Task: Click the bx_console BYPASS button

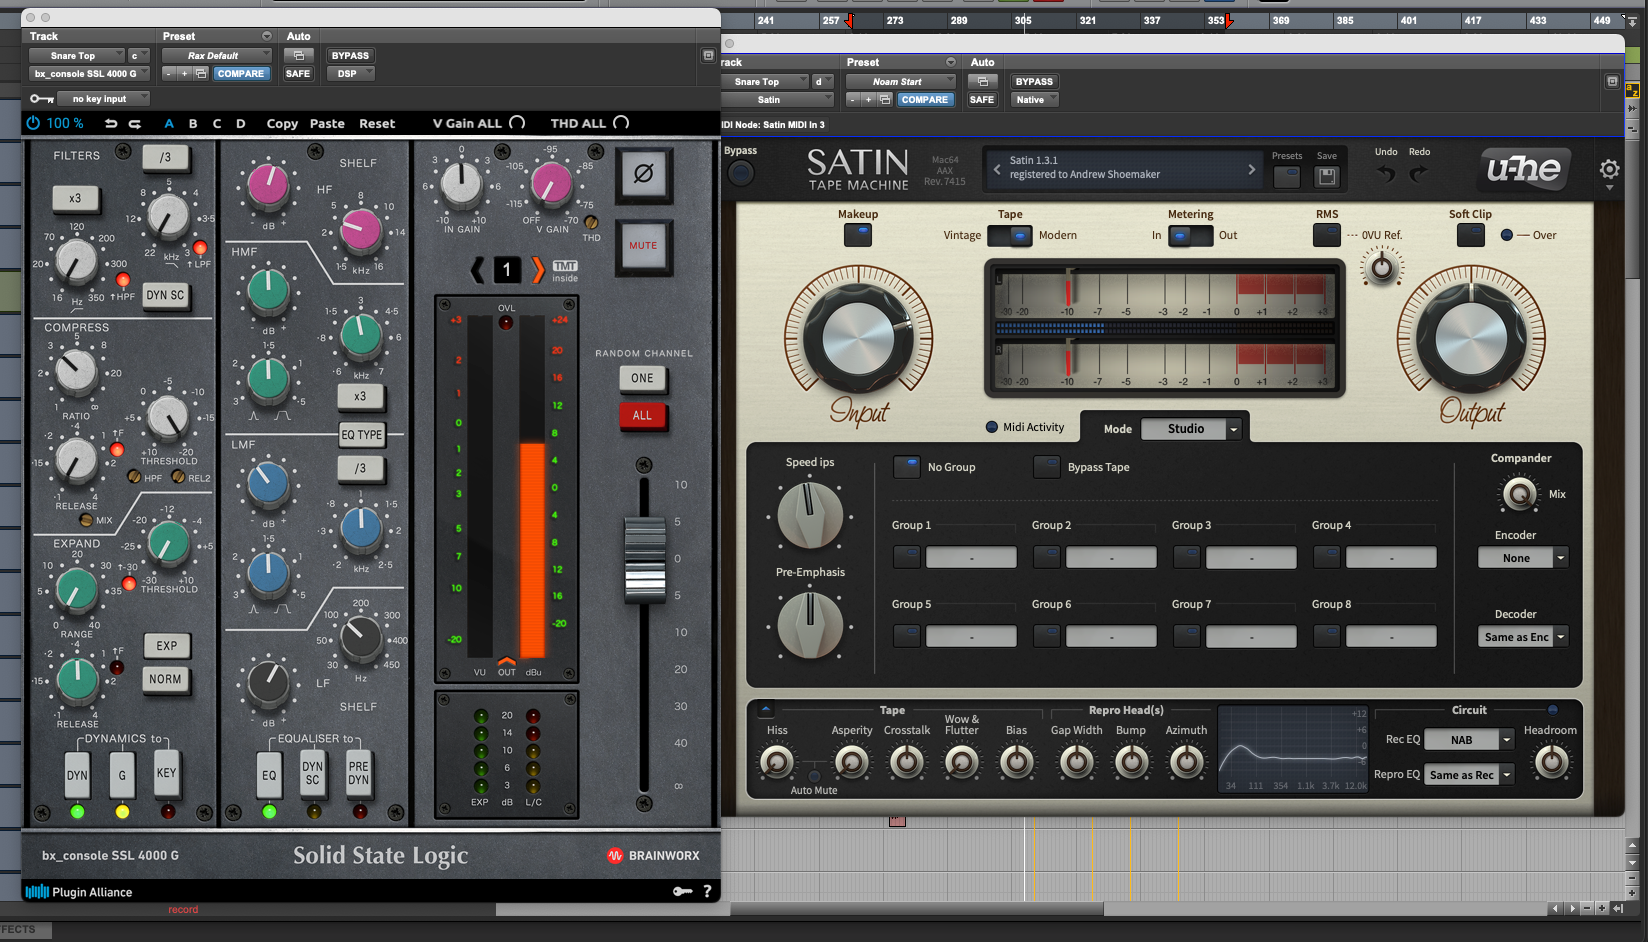Action: tap(350, 56)
